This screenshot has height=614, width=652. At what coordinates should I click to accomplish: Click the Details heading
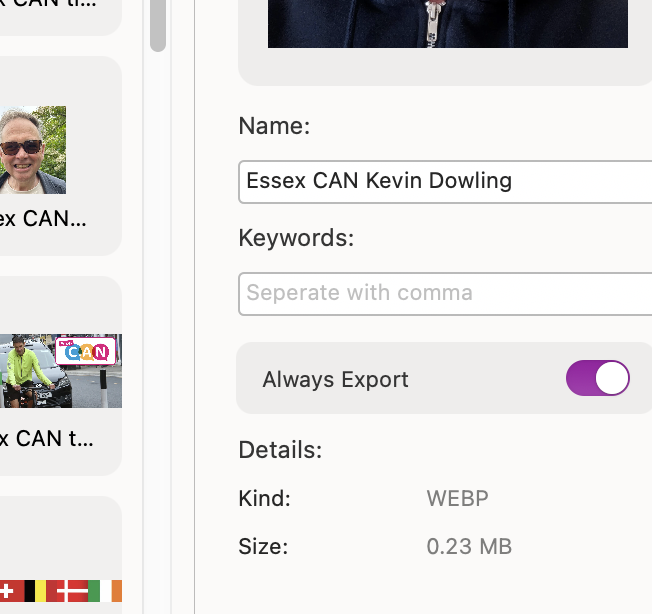point(280,450)
